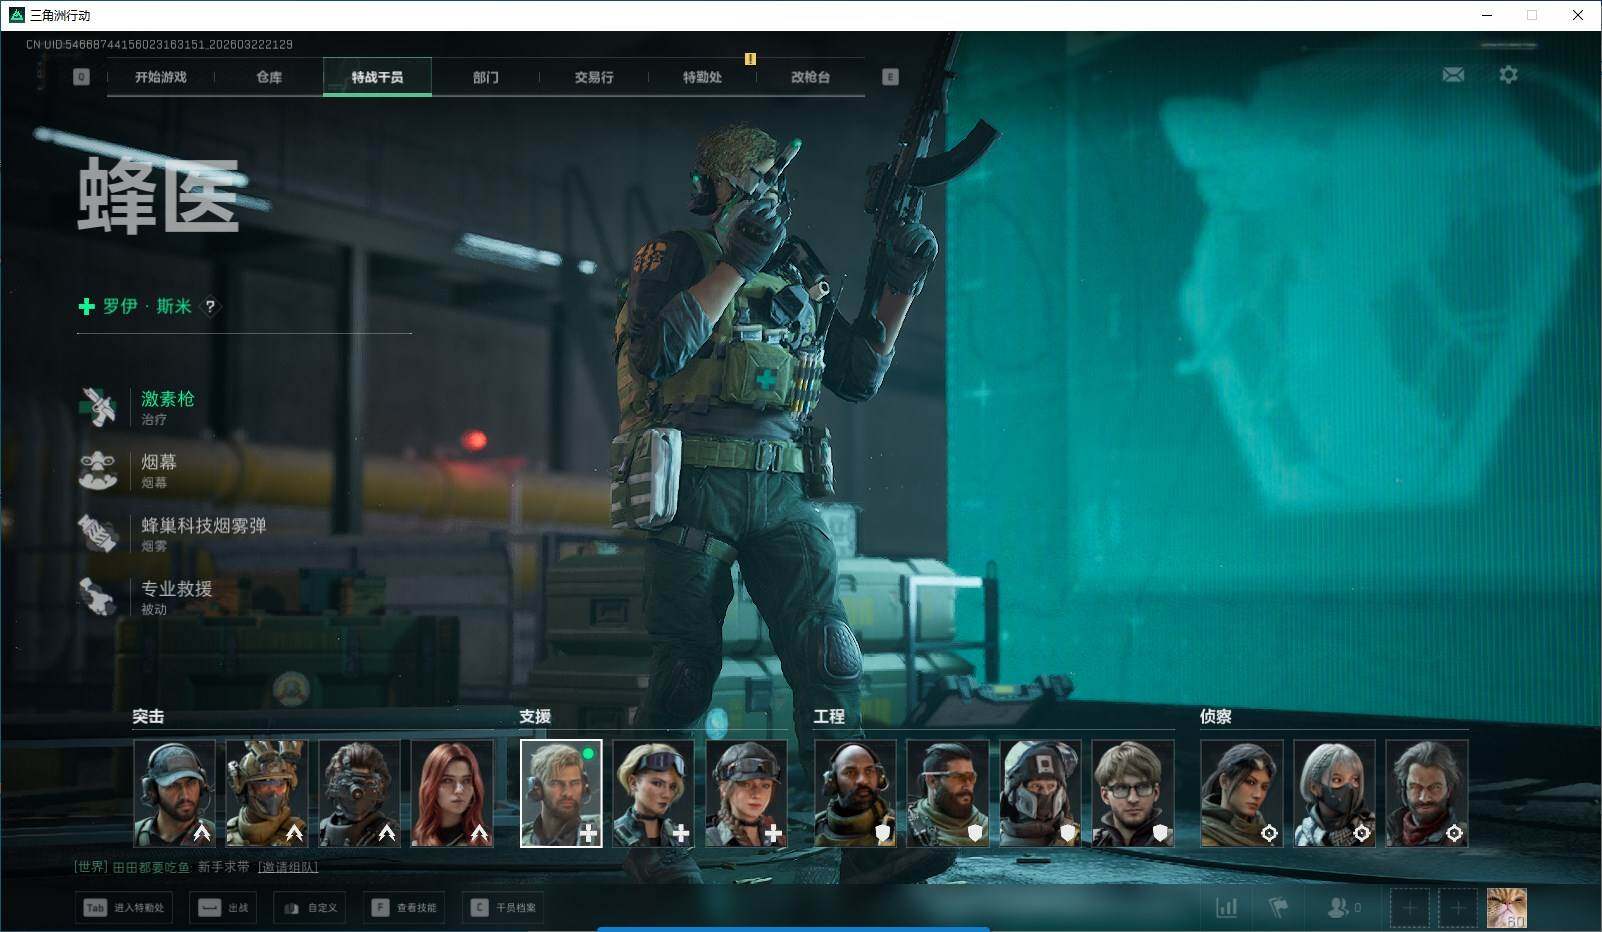1602x932 pixels.
Task: Select the bald headset engineer operator portrait
Action: [x=855, y=793]
